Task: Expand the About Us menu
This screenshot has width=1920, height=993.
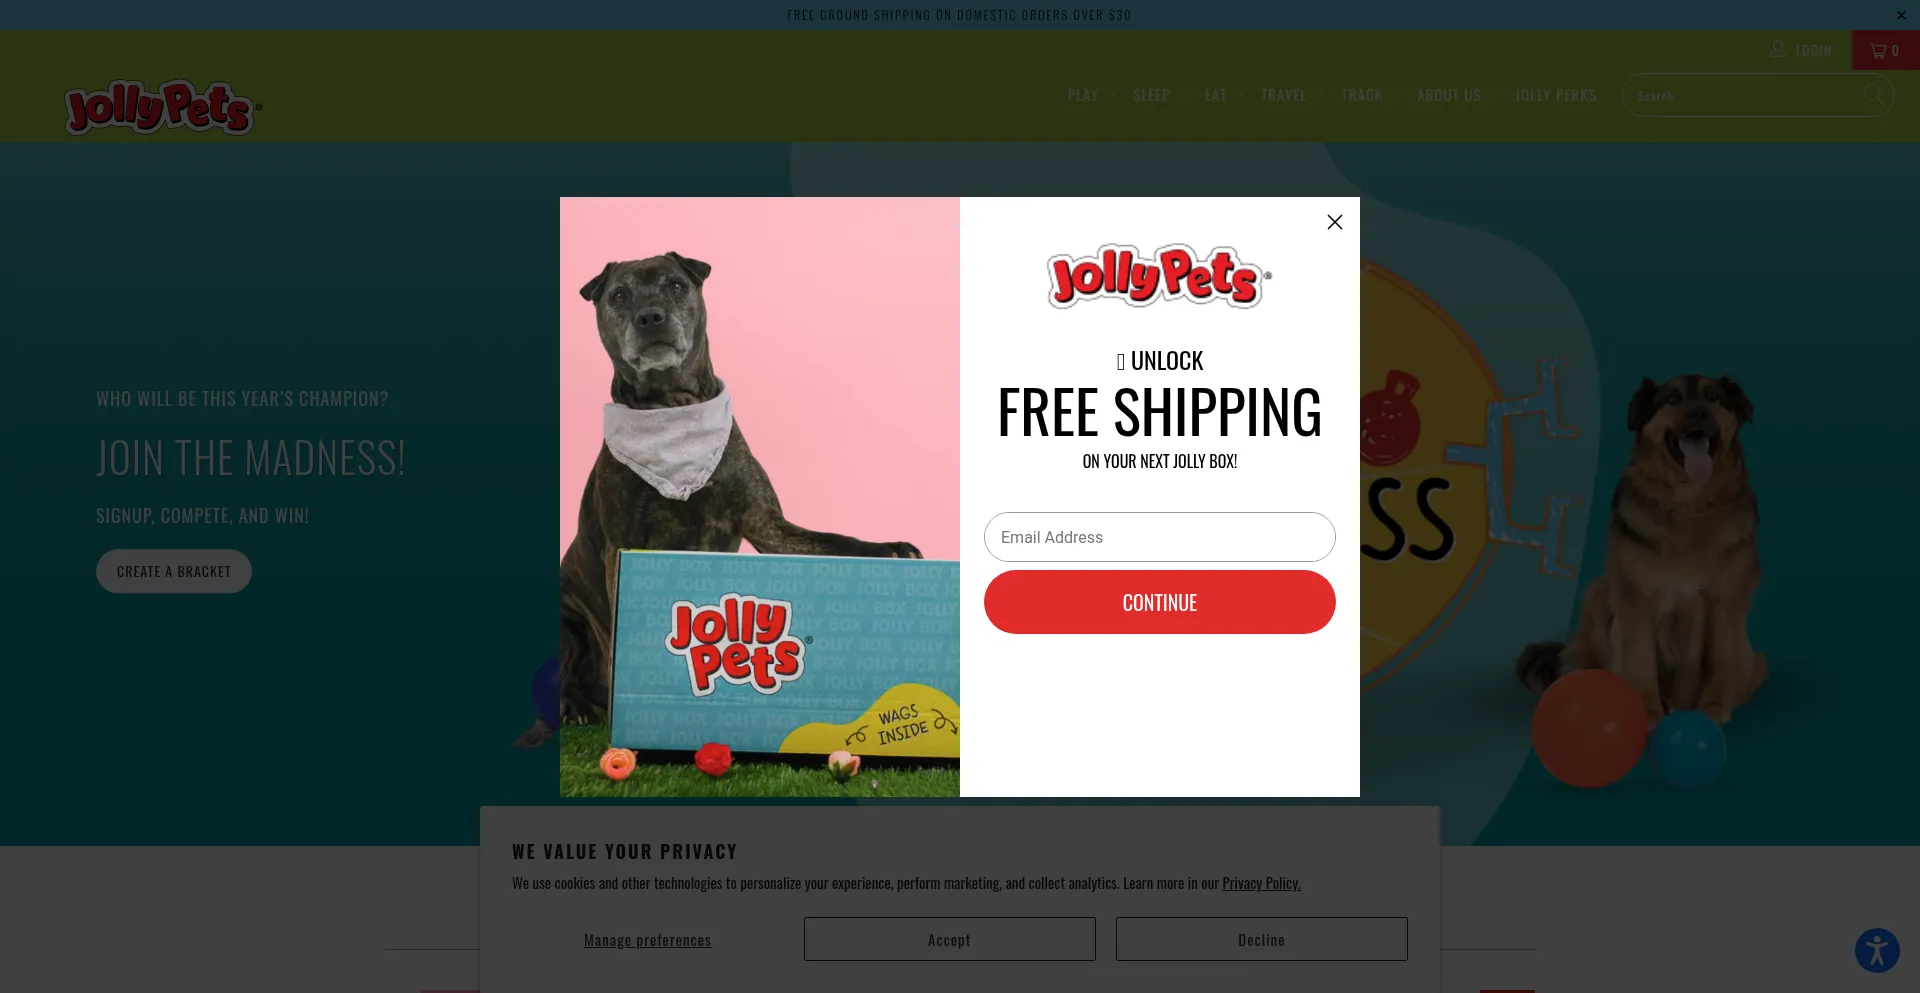Action: pyautogui.click(x=1456, y=95)
